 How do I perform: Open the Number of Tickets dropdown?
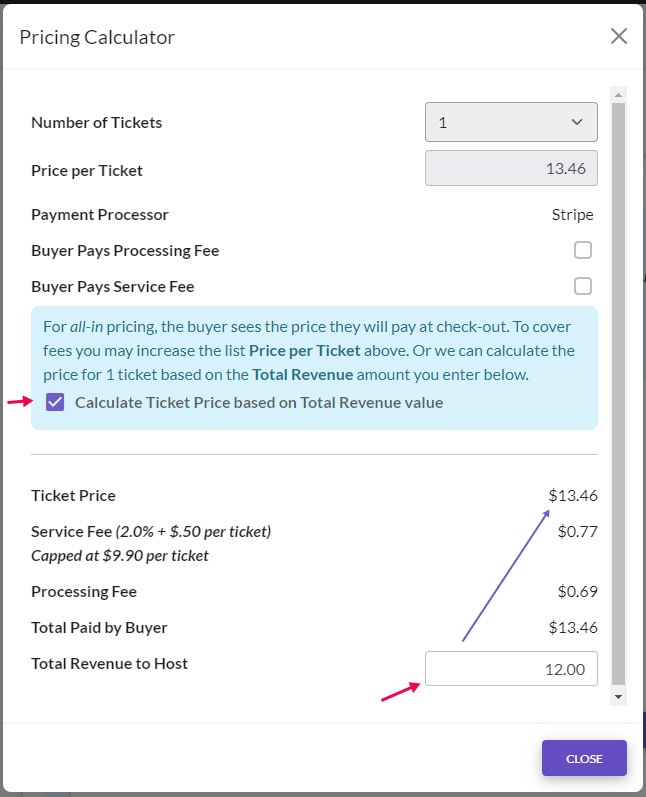[511, 122]
